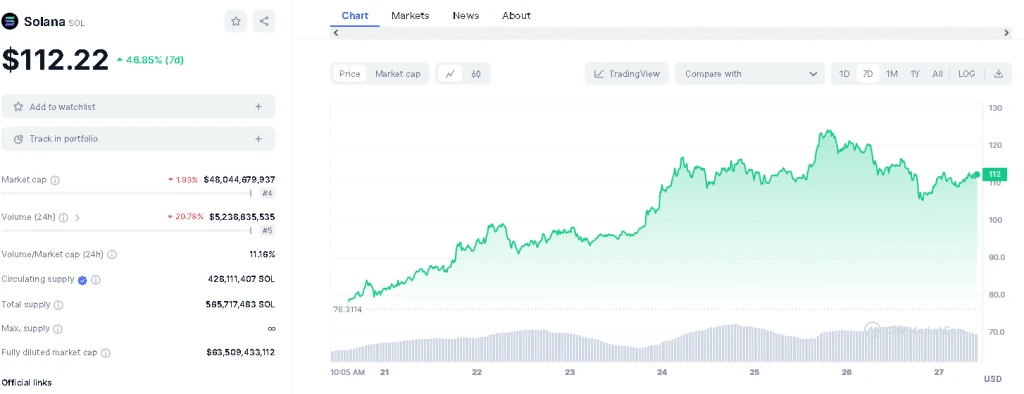Expand the Volume (24h) chevron
1024x394 pixels.
78,217
